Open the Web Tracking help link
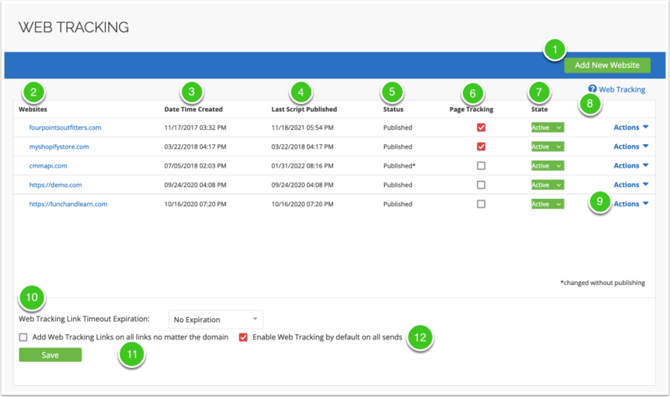The image size is (670, 397). point(622,90)
